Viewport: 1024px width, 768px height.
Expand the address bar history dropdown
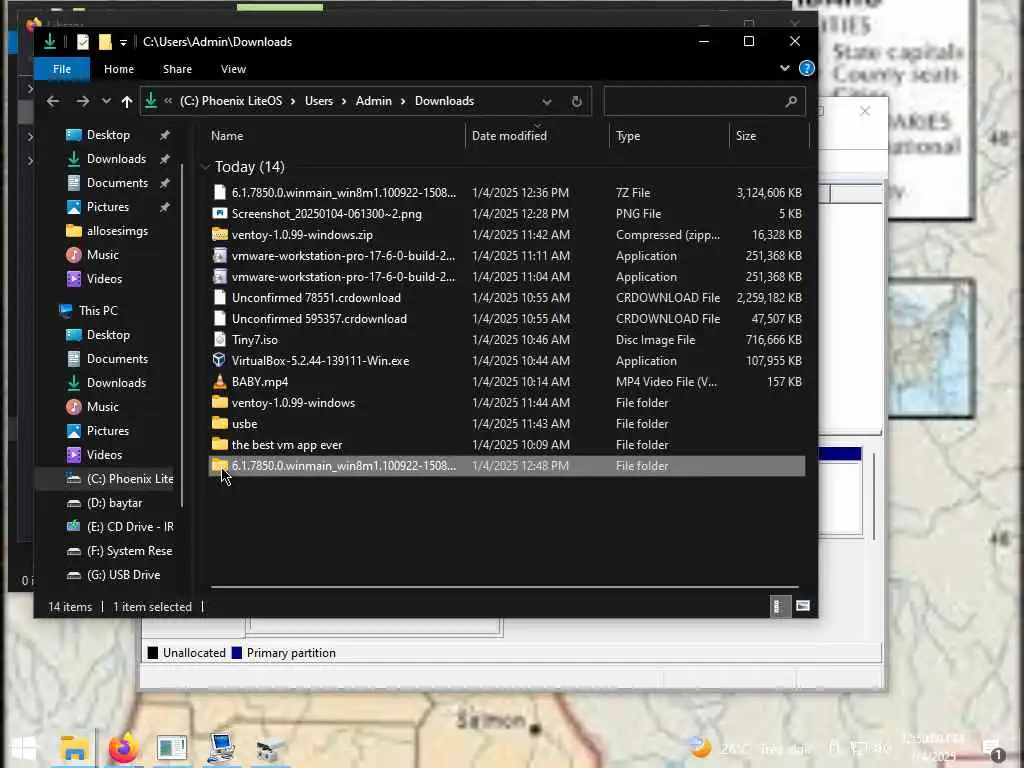click(x=547, y=101)
